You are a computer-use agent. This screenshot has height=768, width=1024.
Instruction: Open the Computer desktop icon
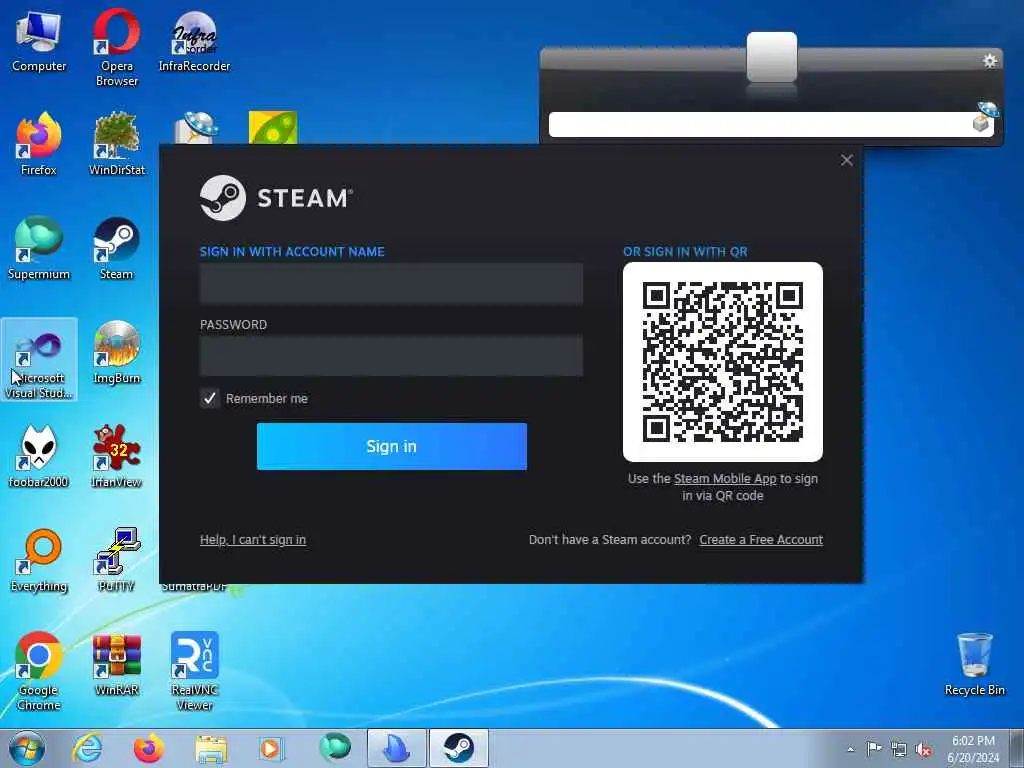tap(39, 42)
